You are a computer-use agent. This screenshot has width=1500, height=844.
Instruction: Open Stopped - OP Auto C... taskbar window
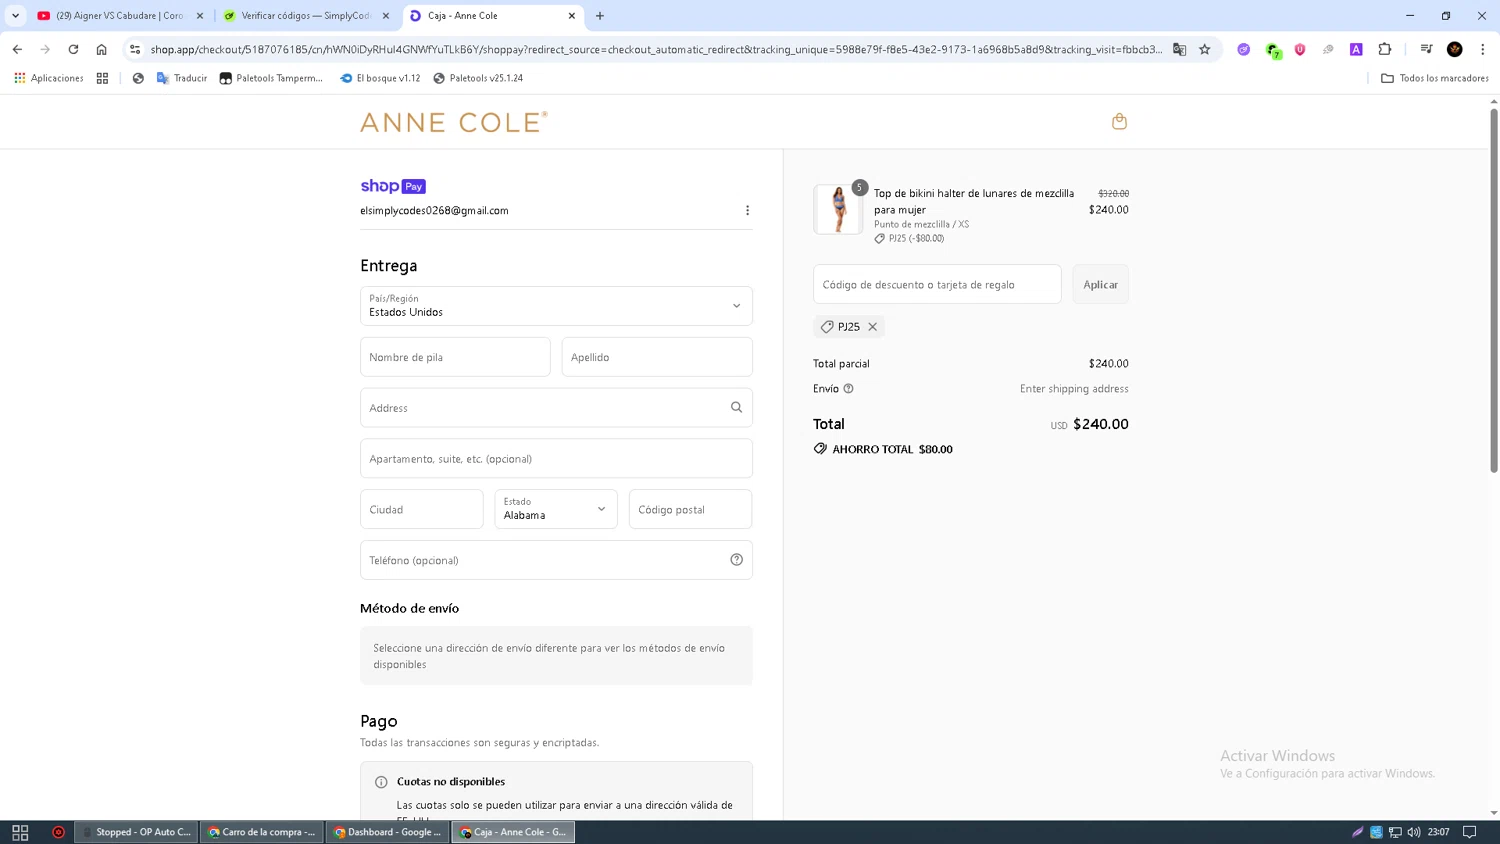(137, 832)
